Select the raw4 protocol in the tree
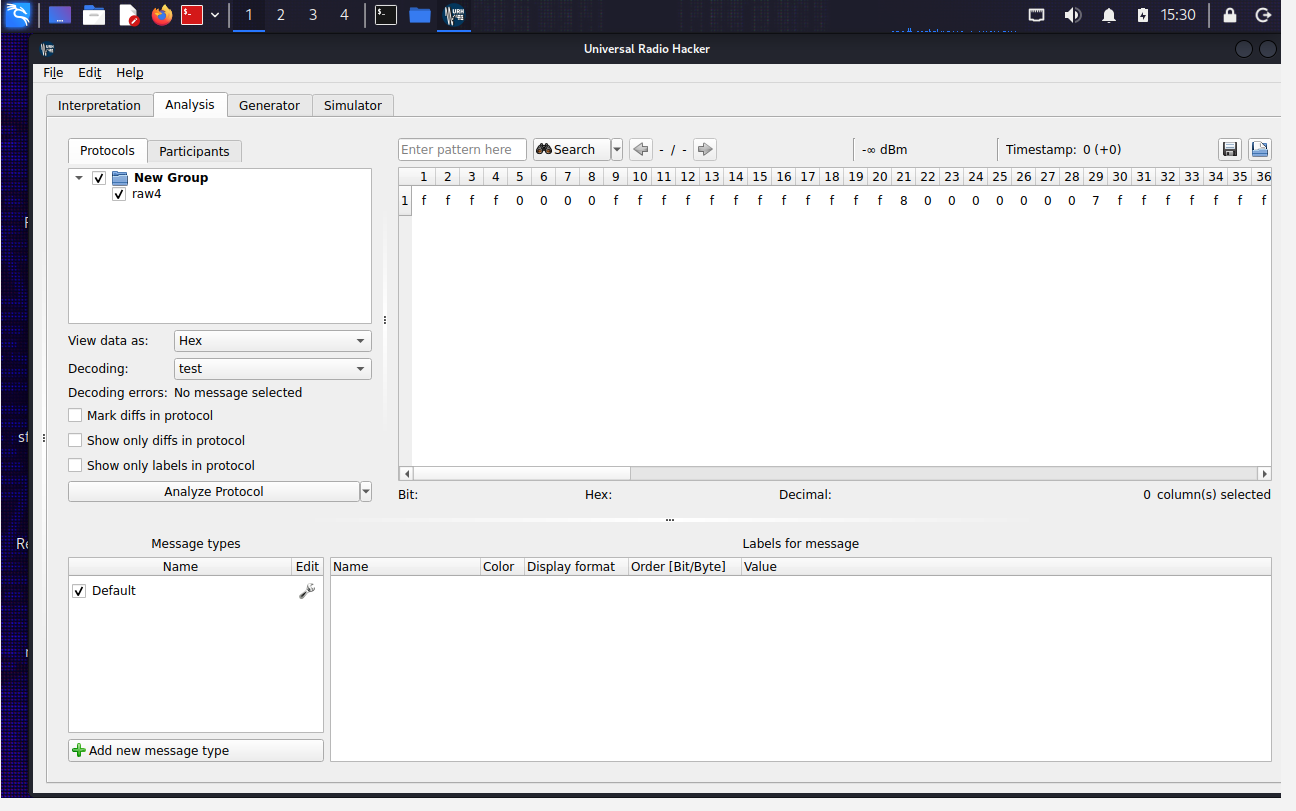Screen dimensions: 1296x811 (x=146, y=194)
